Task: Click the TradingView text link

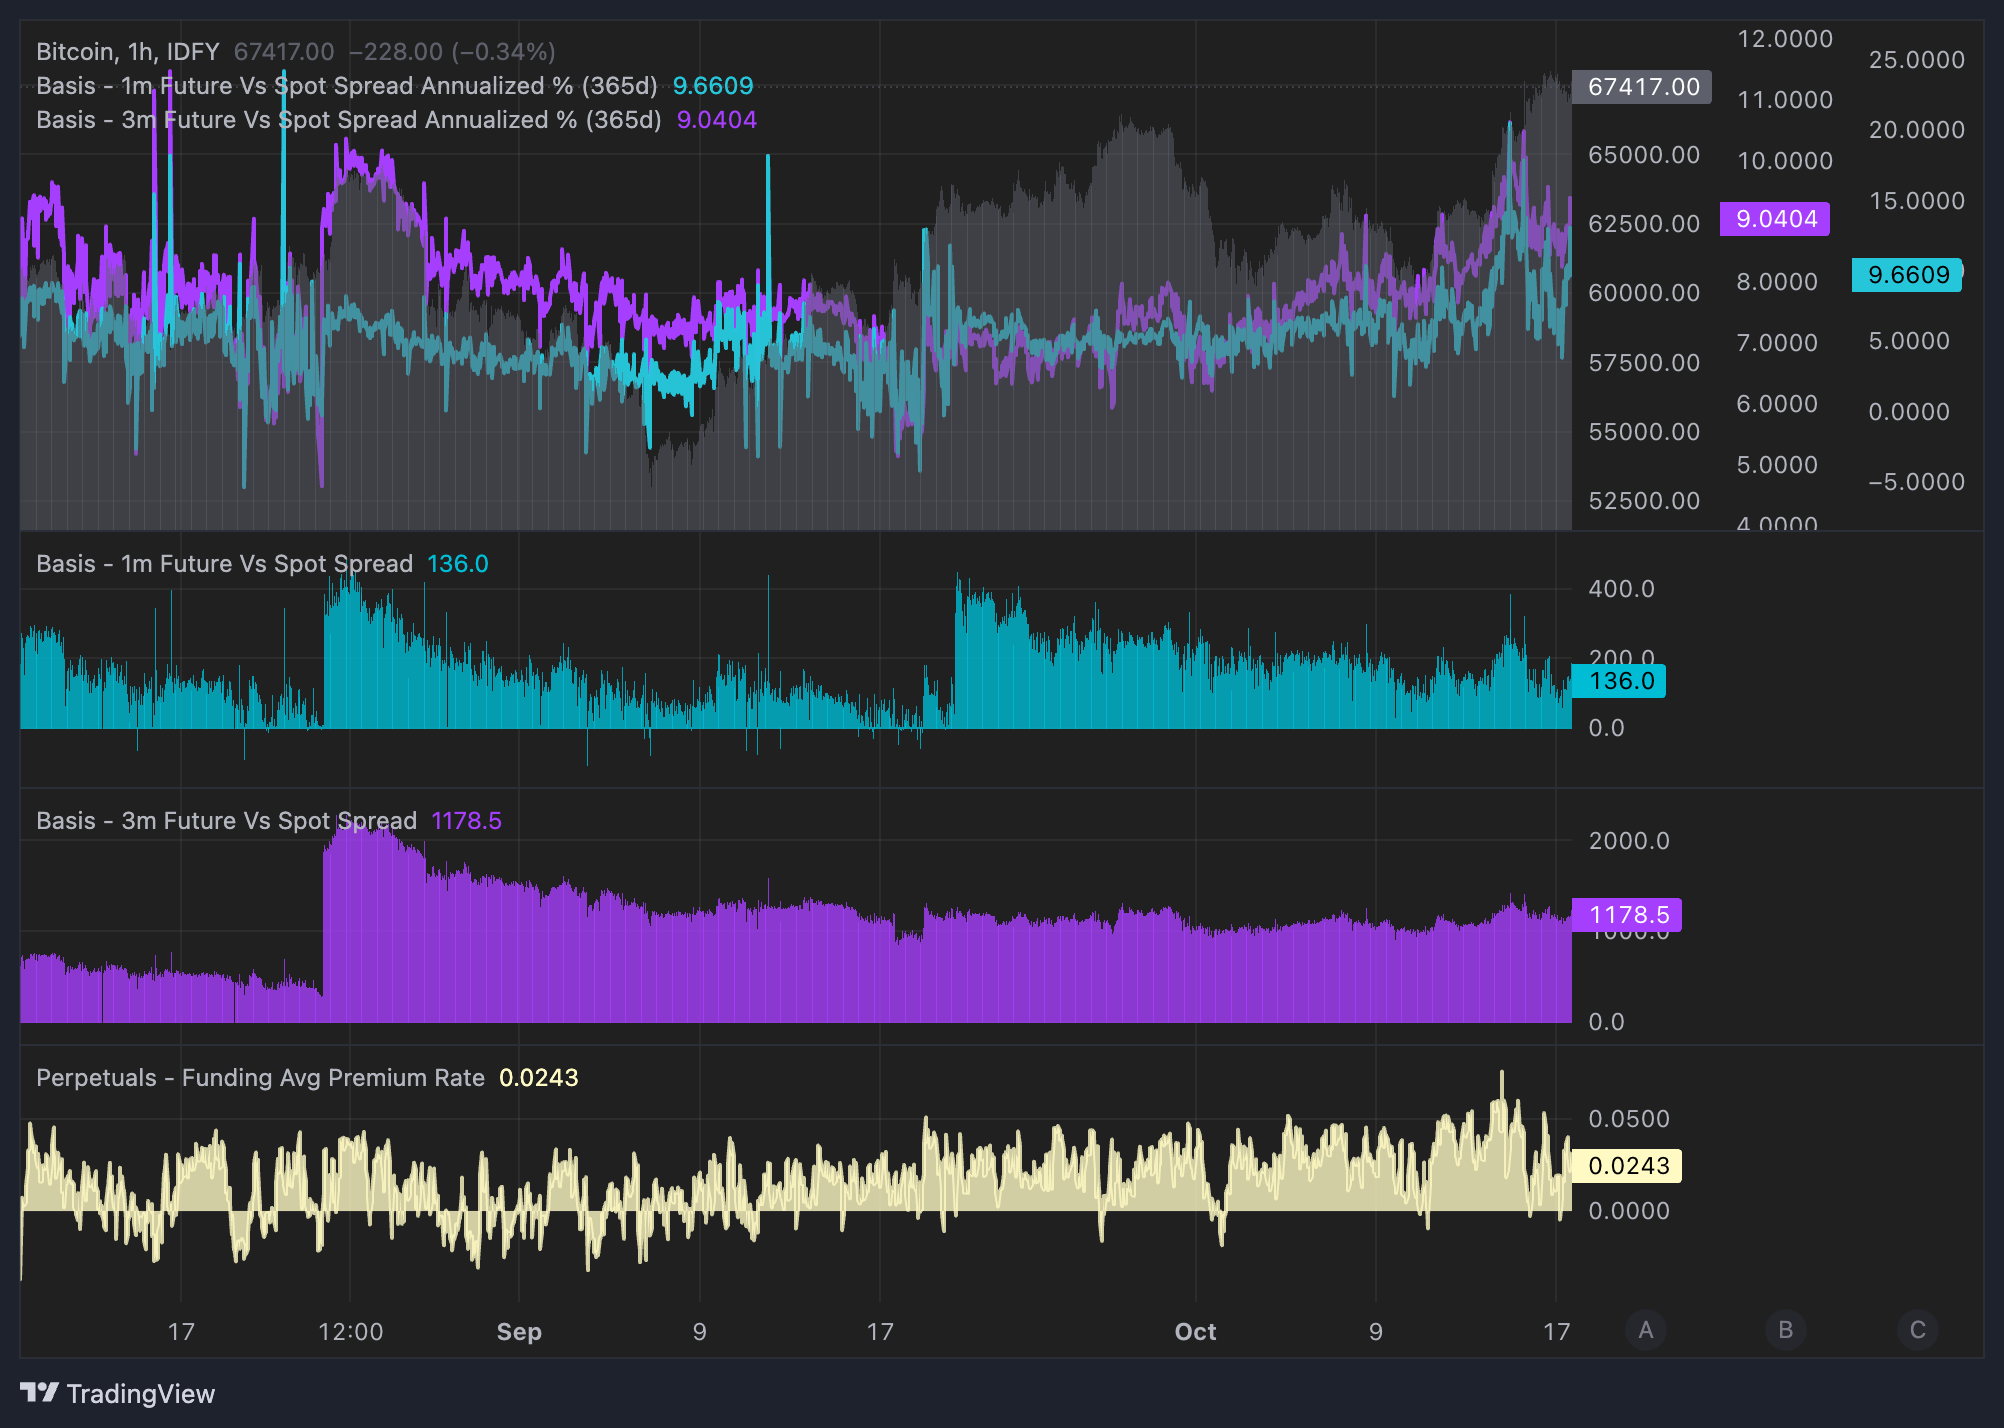Action: pyautogui.click(x=141, y=1394)
